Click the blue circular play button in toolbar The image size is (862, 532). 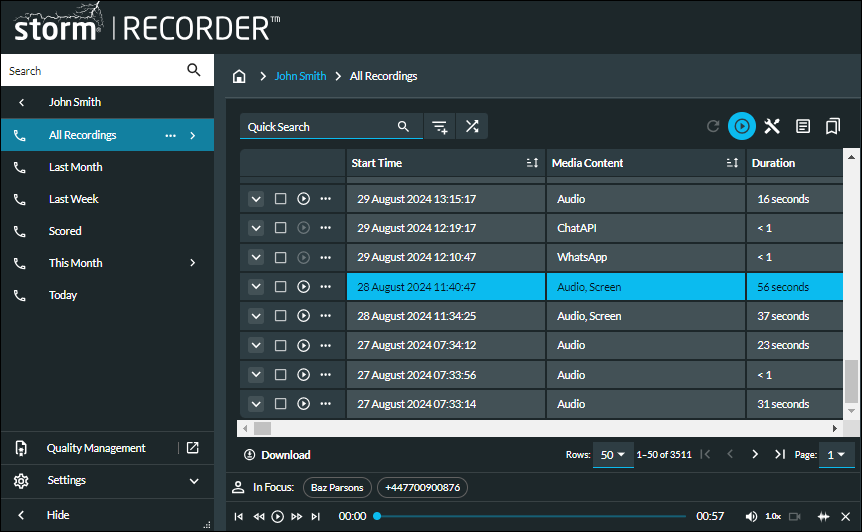click(x=741, y=126)
